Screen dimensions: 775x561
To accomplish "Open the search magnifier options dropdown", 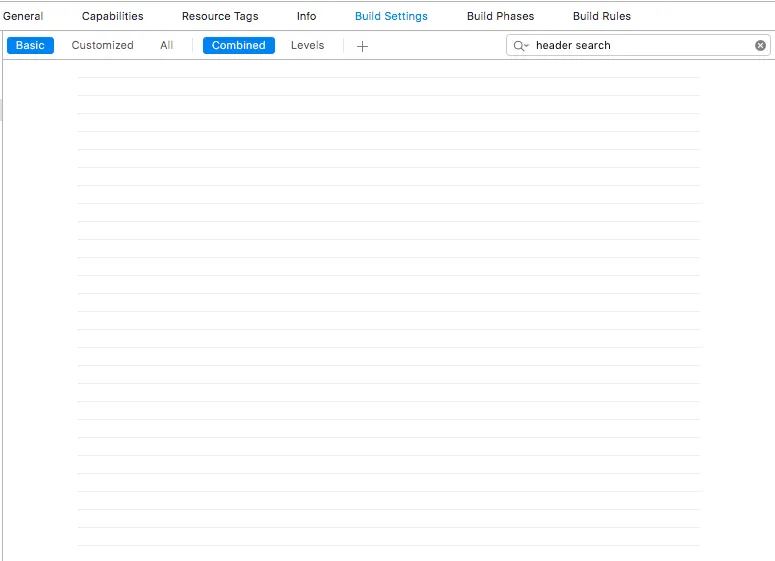I will click(x=521, y=46).
